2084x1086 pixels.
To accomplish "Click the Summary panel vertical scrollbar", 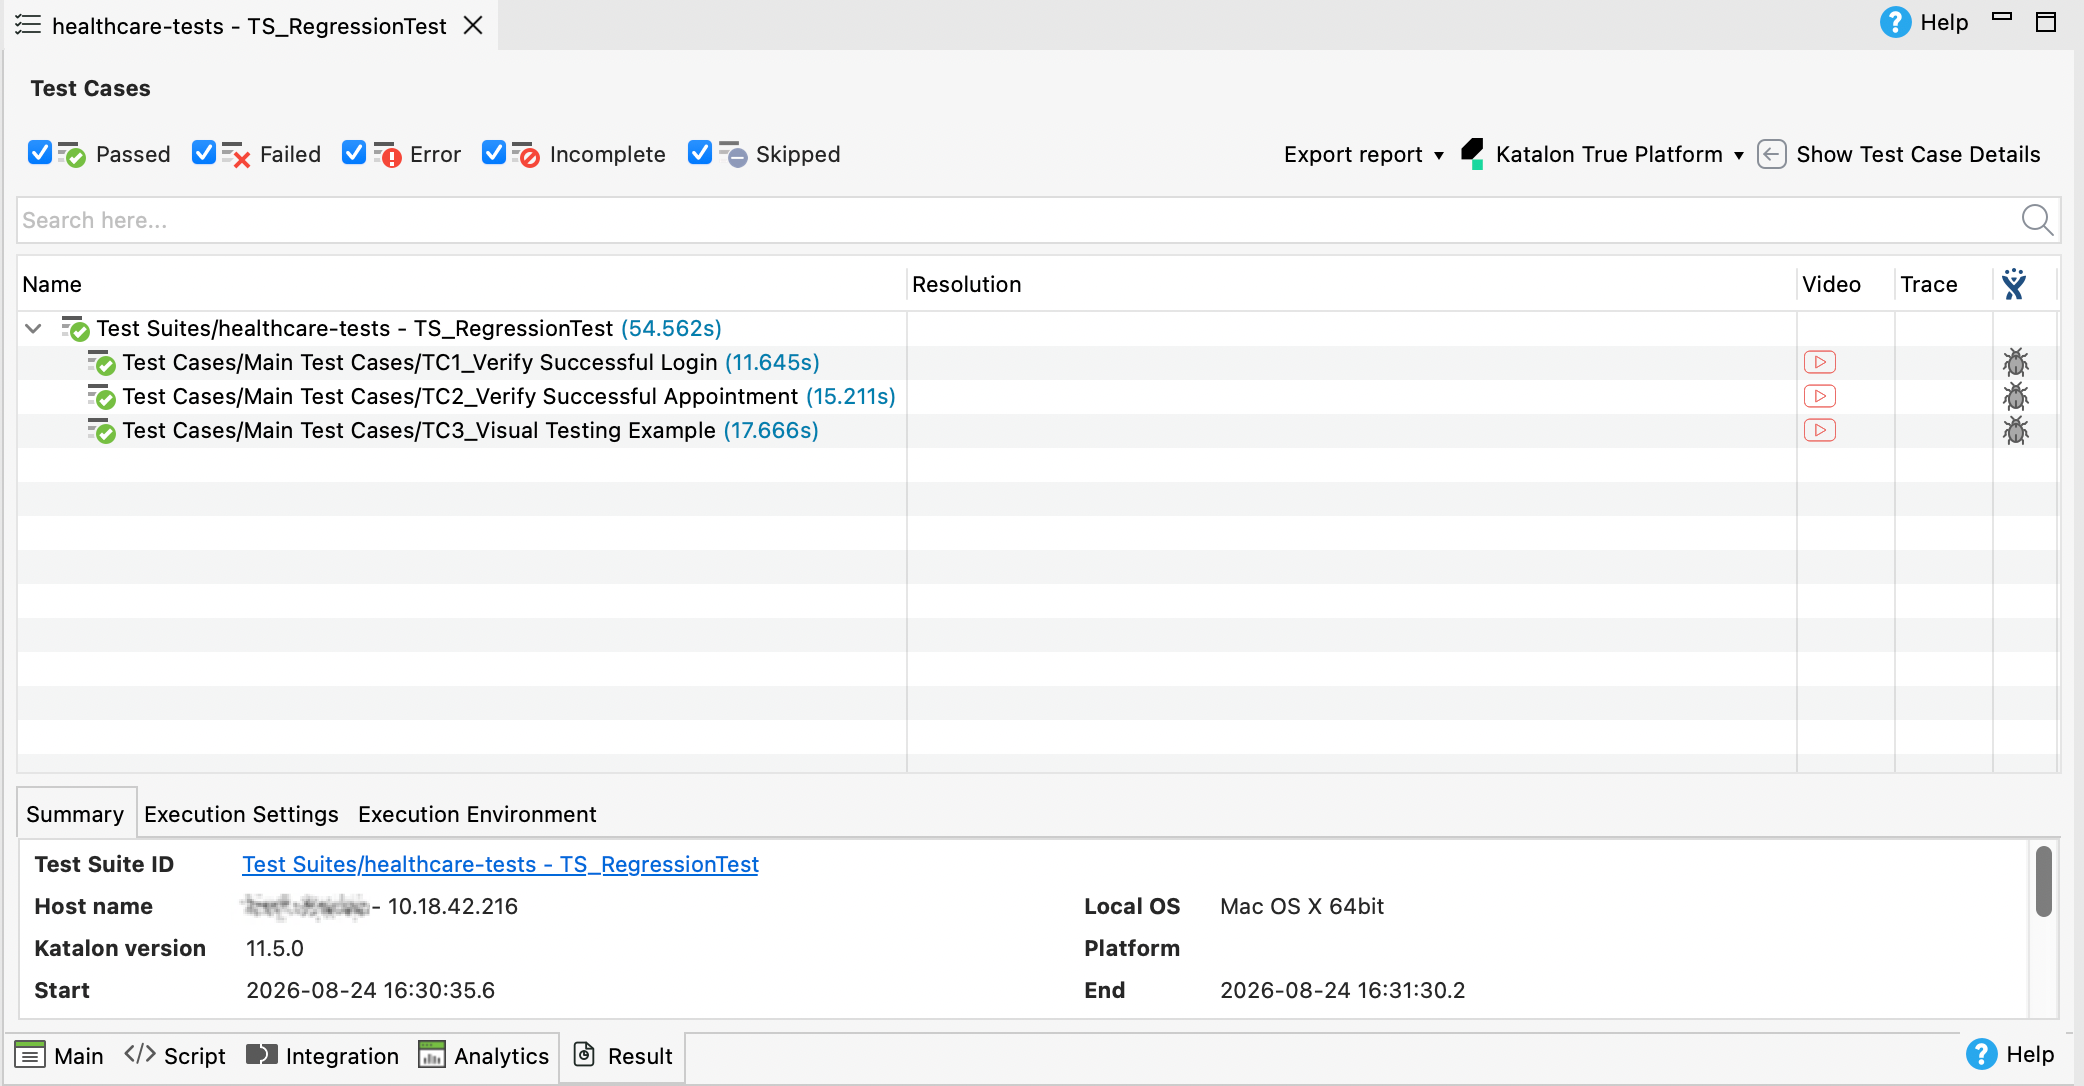I will [2044, 880].
